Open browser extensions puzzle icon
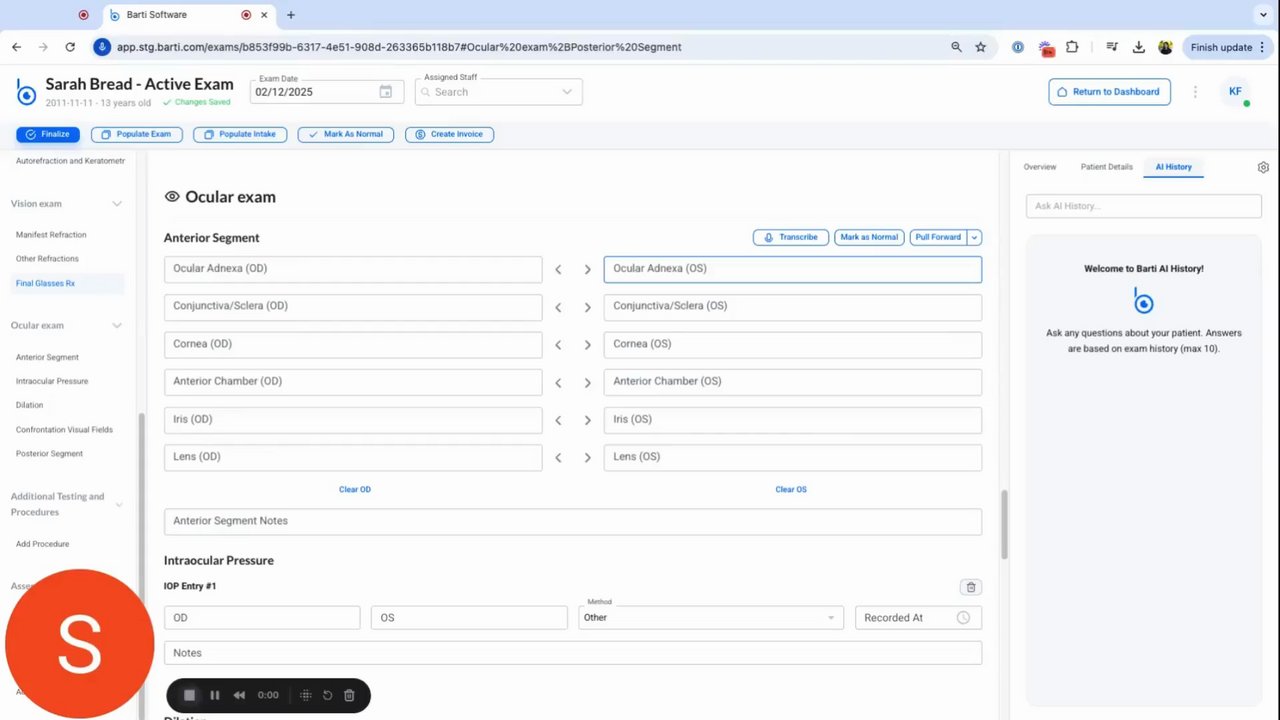 pyautogui.click(x=1072, y=47)
